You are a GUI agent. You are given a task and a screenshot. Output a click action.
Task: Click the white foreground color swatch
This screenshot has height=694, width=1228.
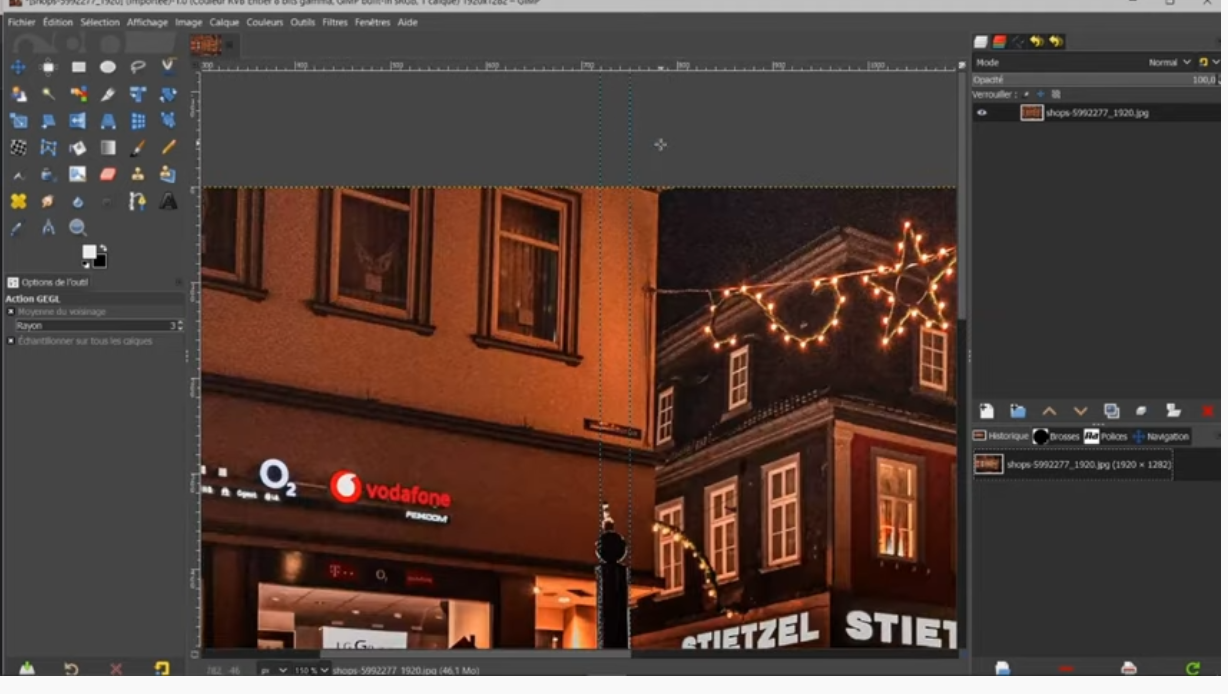[89, 251]
